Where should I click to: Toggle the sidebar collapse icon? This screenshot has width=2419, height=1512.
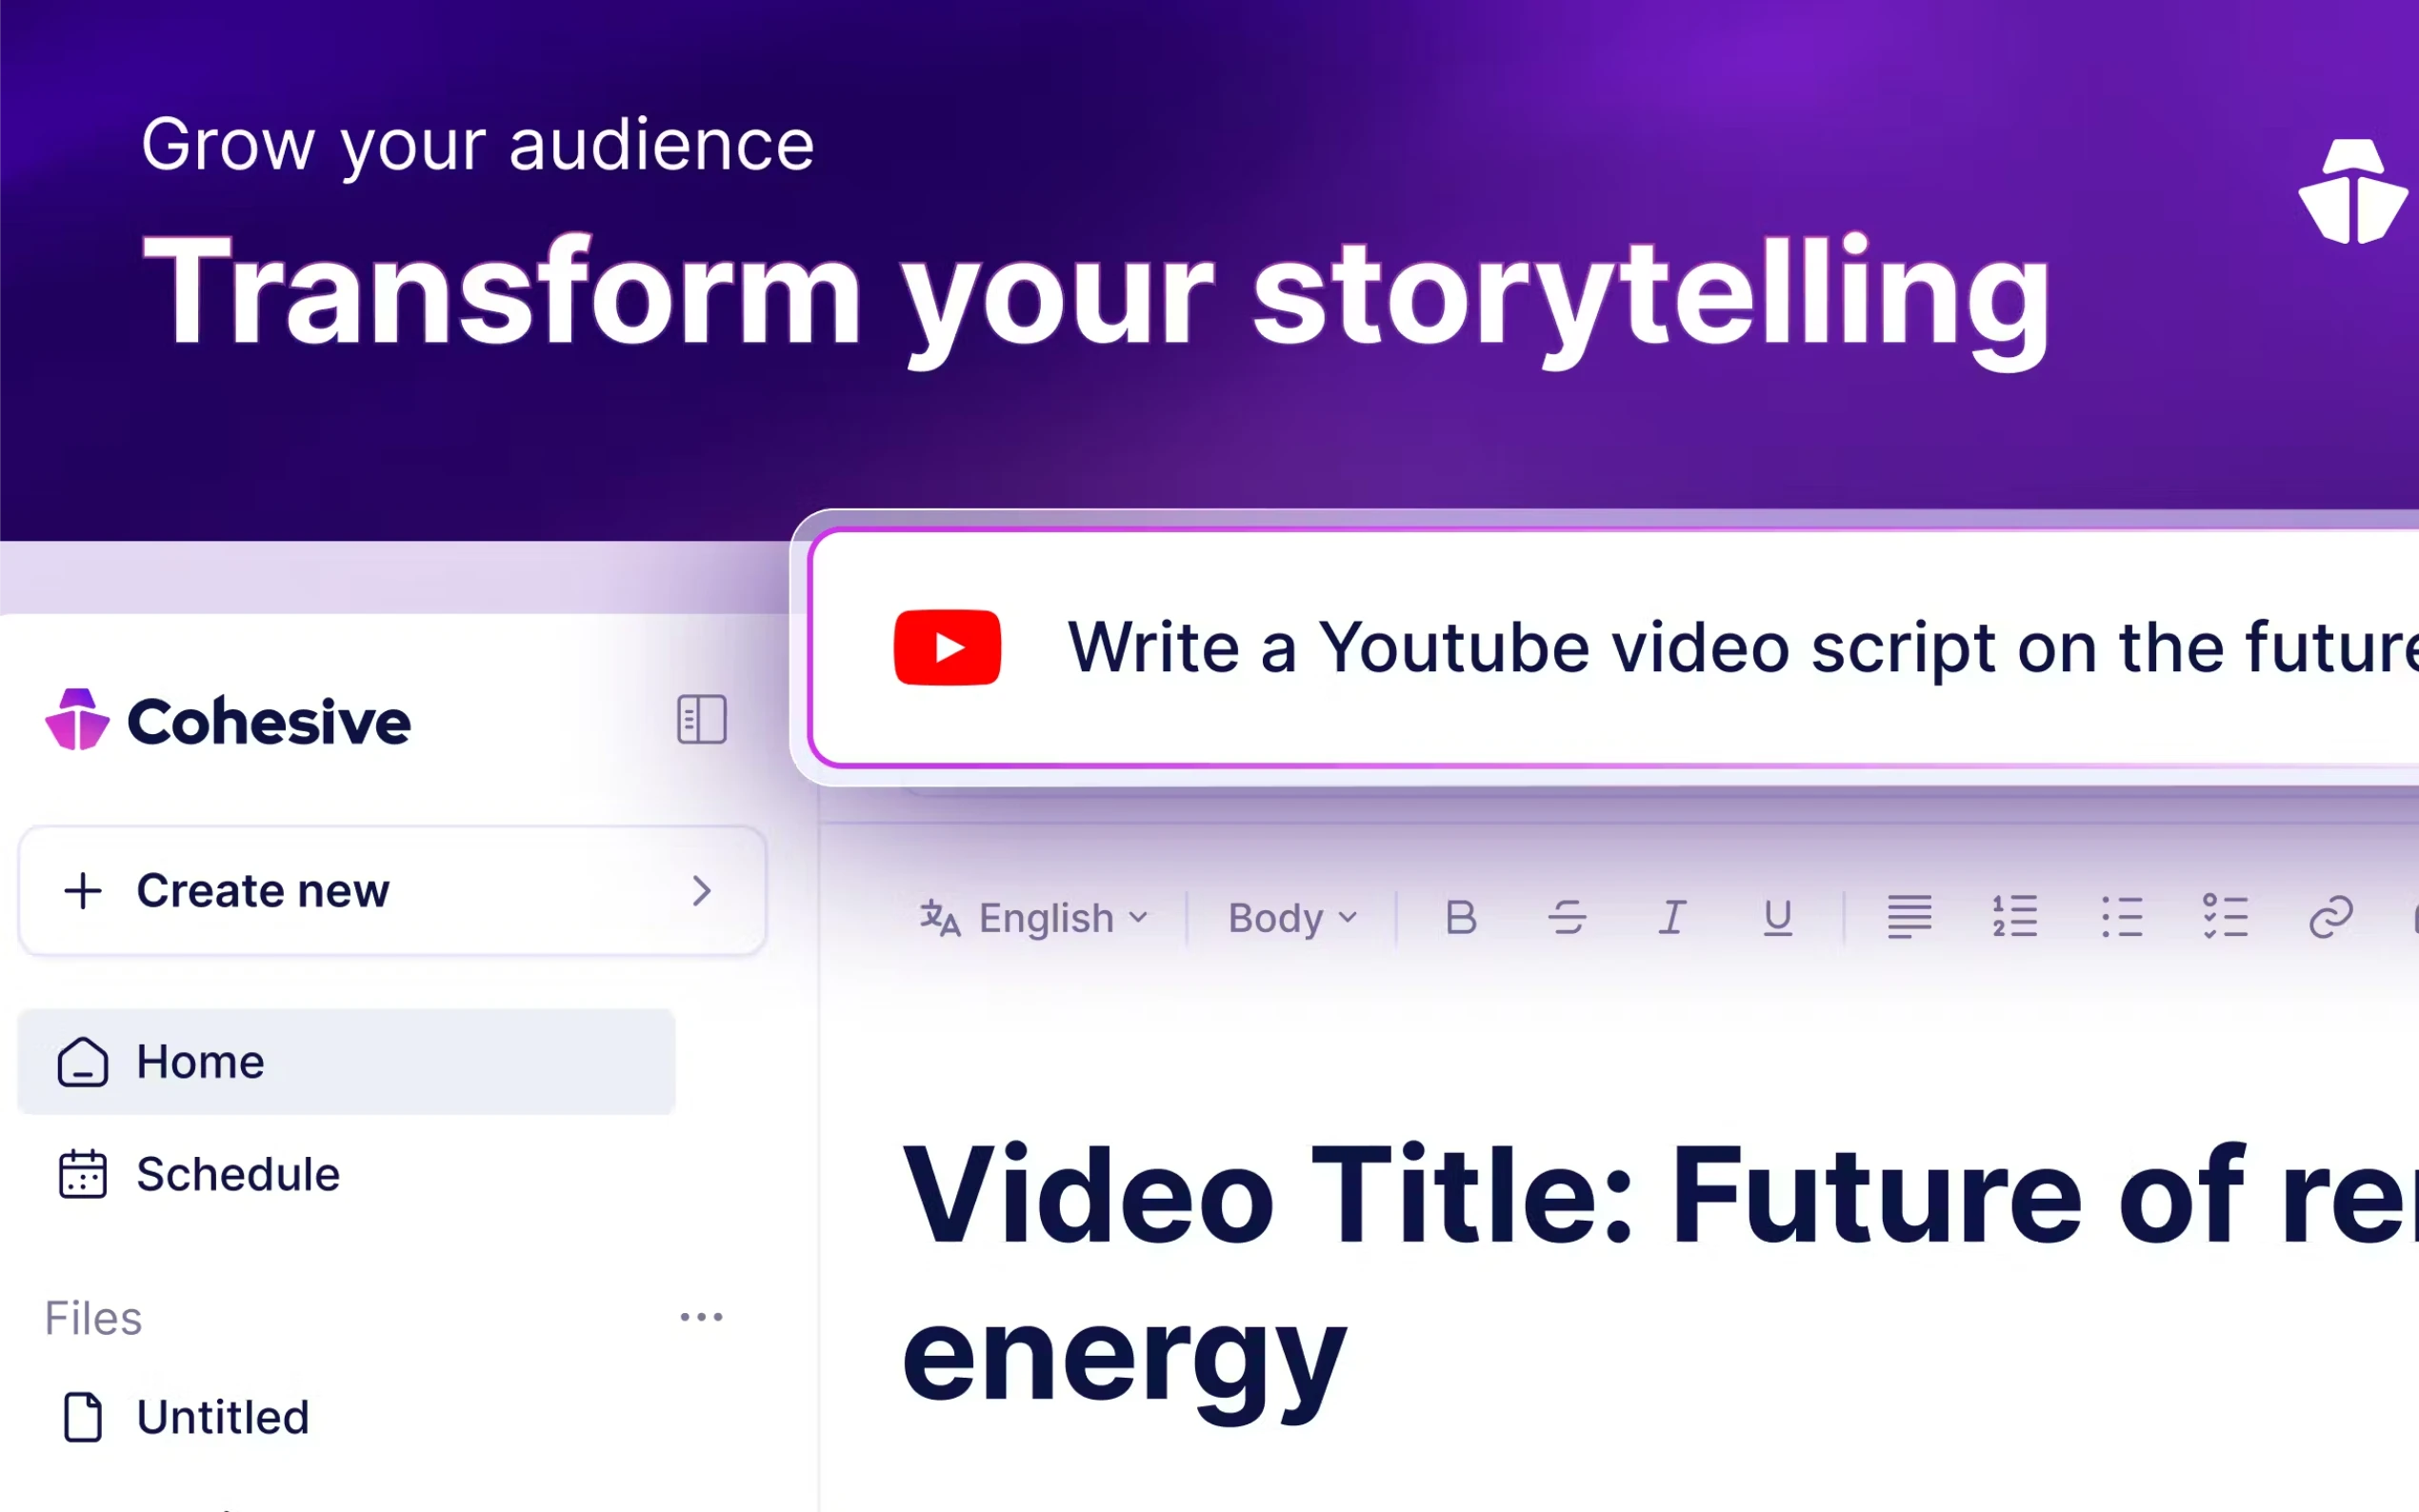pos(701,719)
